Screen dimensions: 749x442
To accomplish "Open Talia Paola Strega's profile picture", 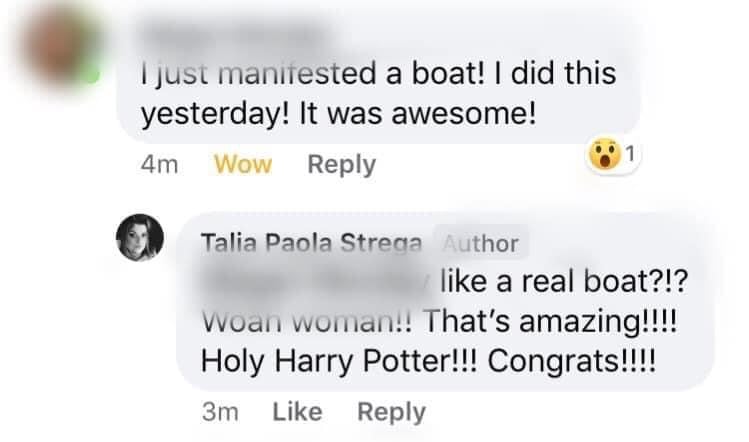I will click(139, 239).
